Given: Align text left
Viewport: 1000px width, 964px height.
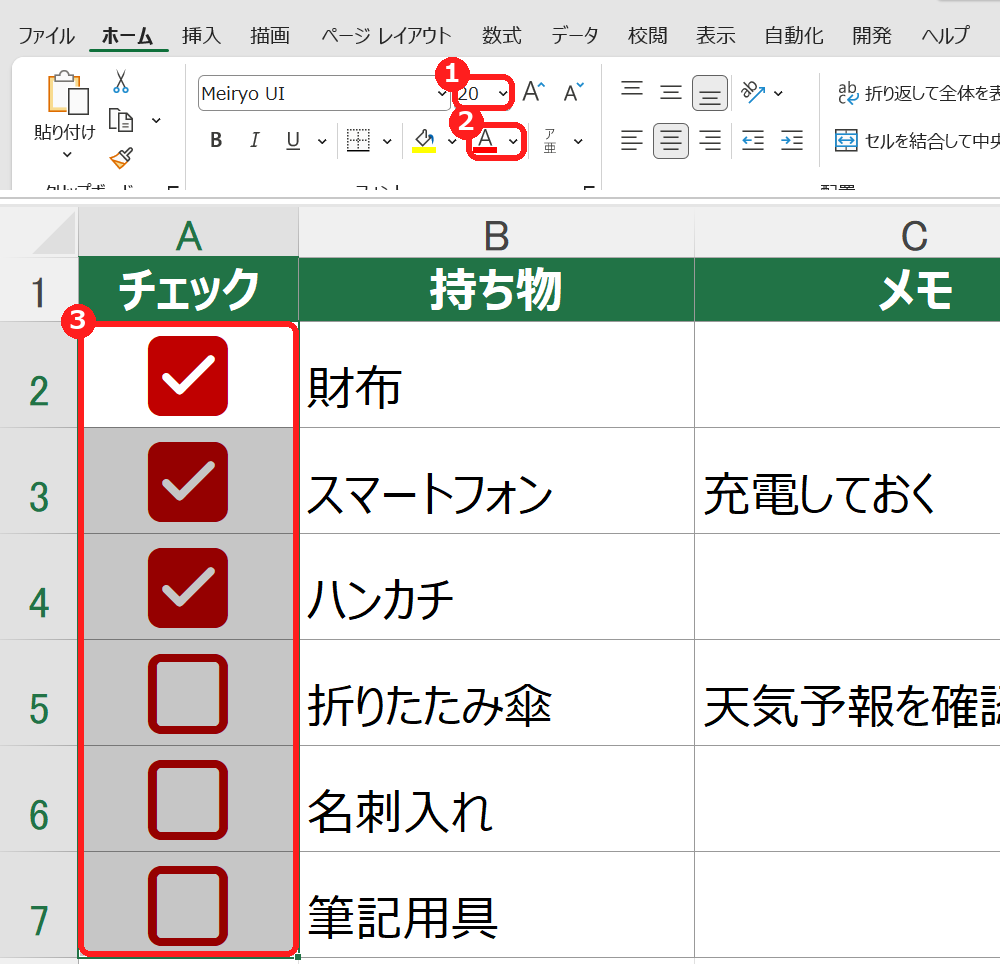Looking at the screenshot, I should pos(631,140).
